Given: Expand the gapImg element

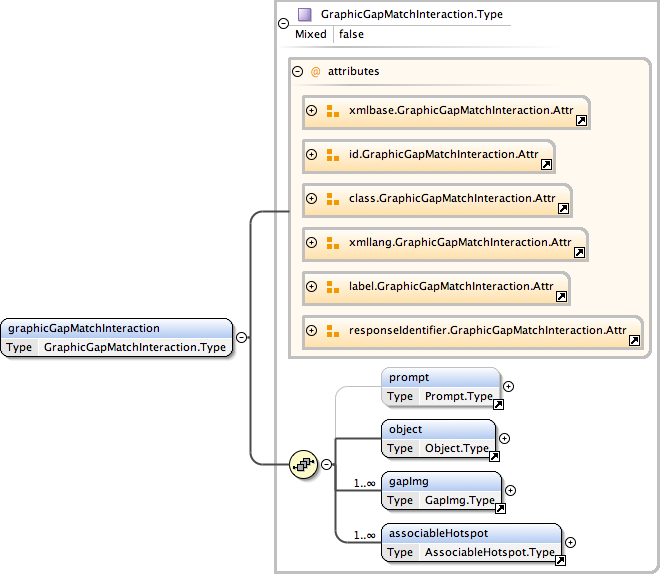Looking at the screenshot, I should tap(511, 490).
